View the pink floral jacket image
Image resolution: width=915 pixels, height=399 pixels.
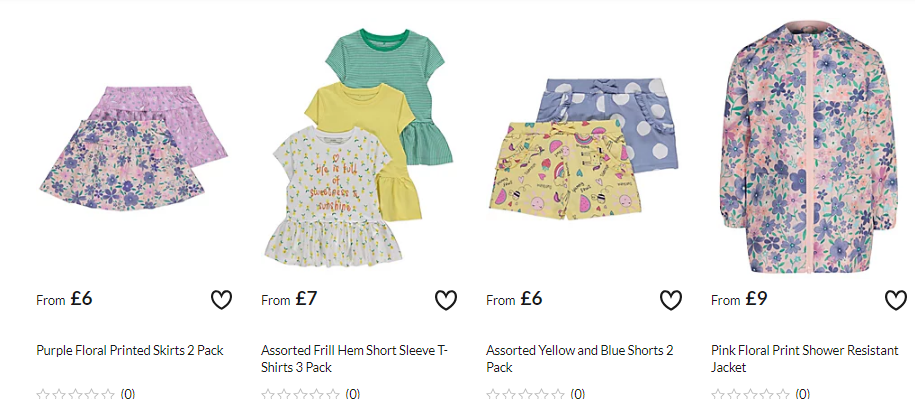click(808, 148)
